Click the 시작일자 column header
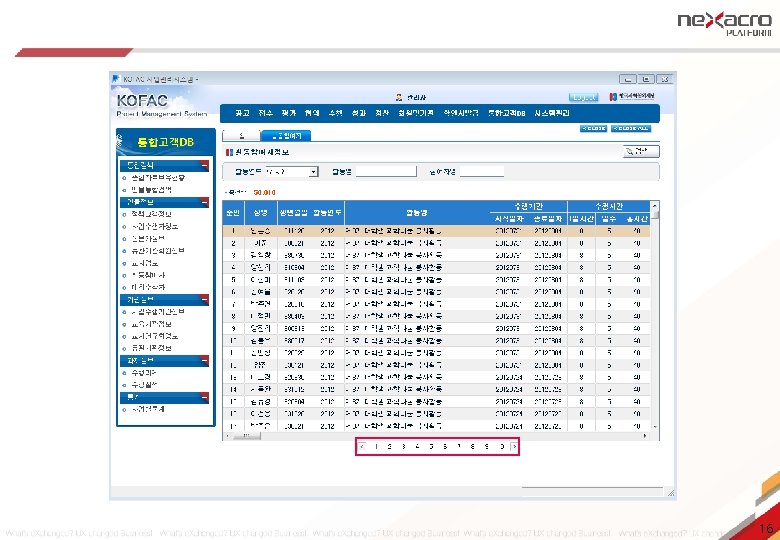 [x=508, y=219]
